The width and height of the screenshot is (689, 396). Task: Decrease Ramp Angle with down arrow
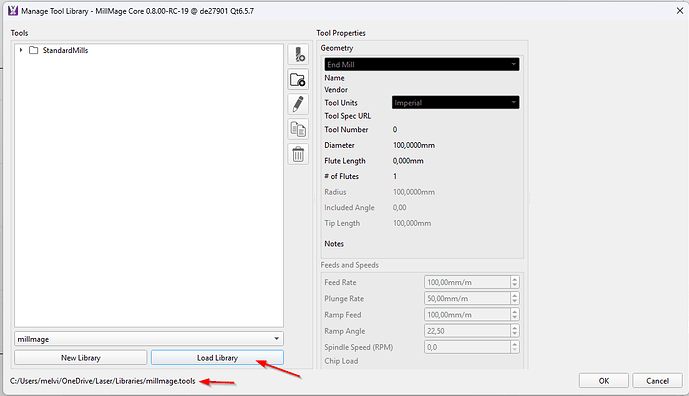click(x=515, y=334)
